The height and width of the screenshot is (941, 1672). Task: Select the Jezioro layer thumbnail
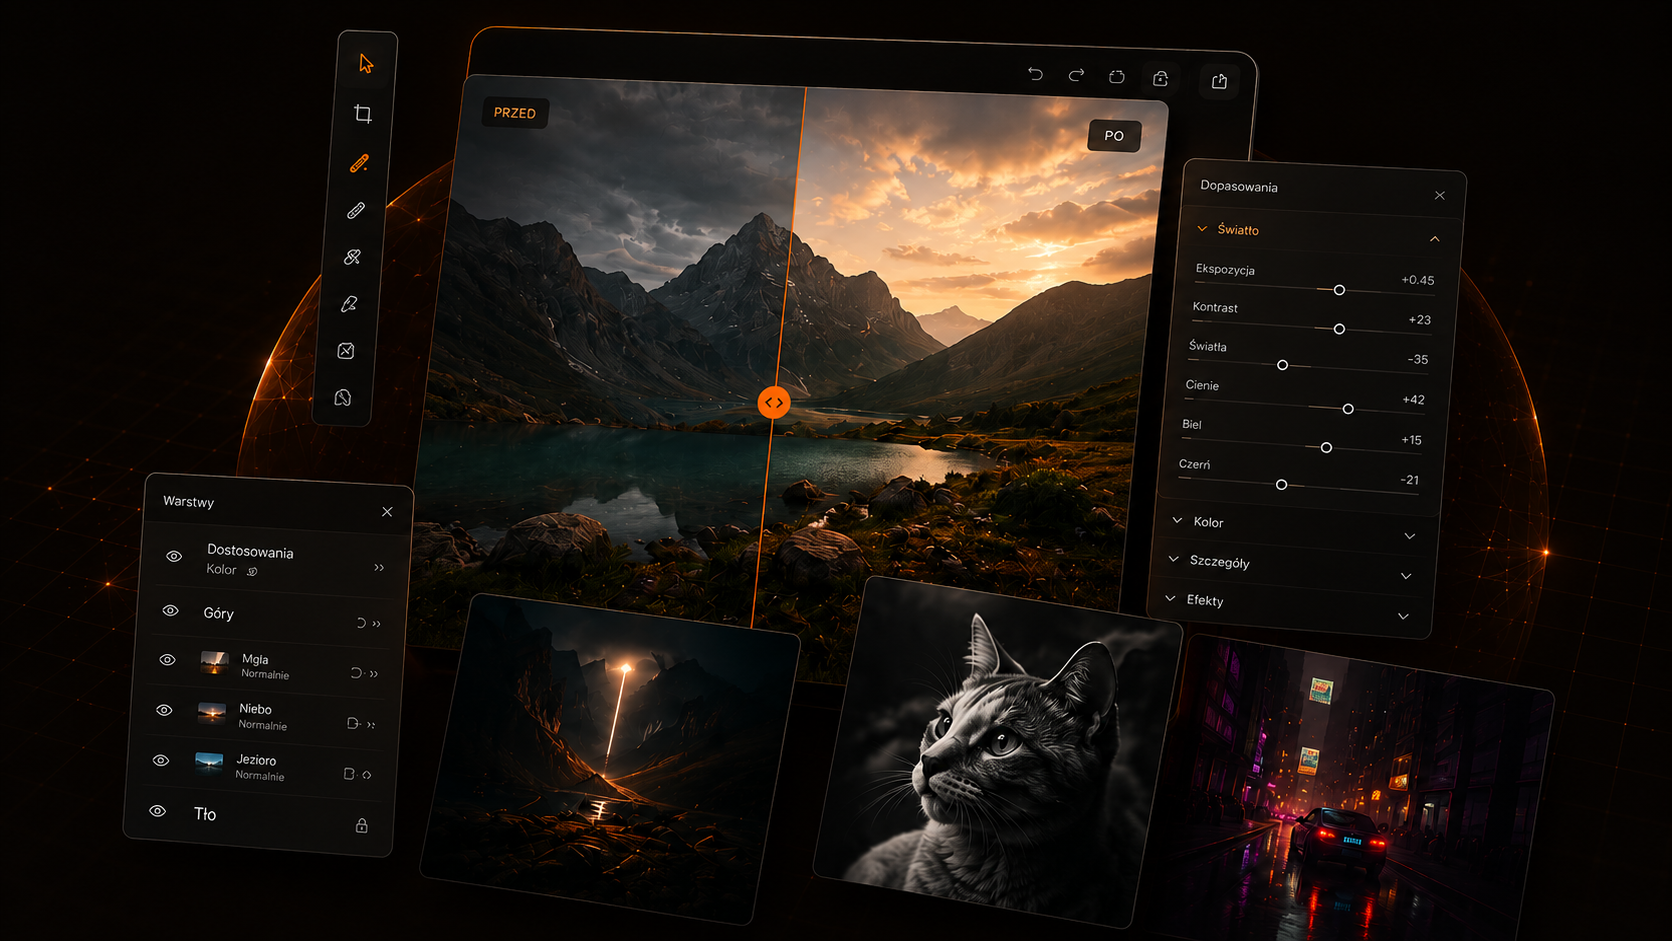click(209, 763)
